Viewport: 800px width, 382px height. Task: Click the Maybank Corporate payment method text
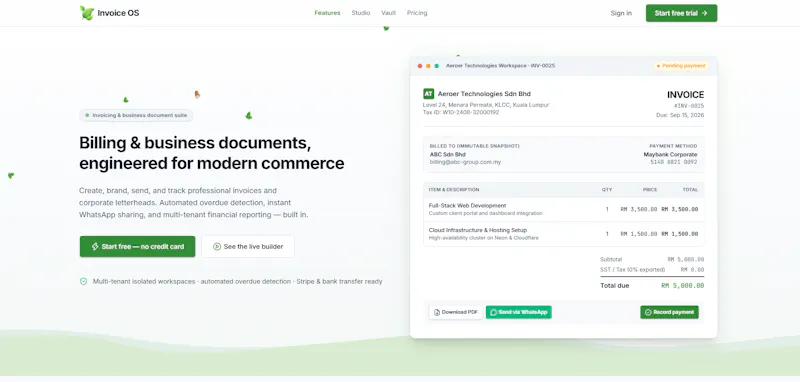click(x=670, y=155)
